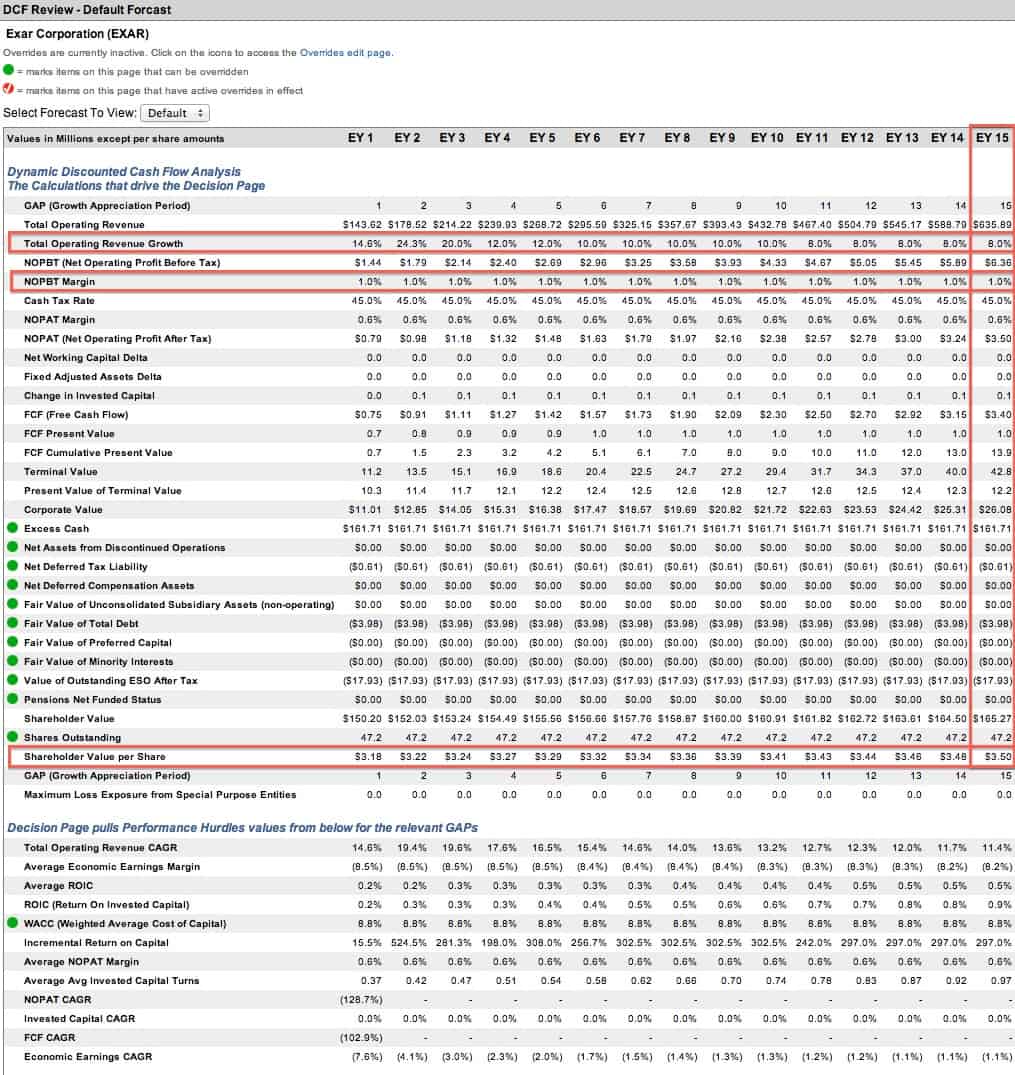Click the Shareholder Value per Share row label
This screenshot has height=1075, width=1015.
(x=95, y=757)
